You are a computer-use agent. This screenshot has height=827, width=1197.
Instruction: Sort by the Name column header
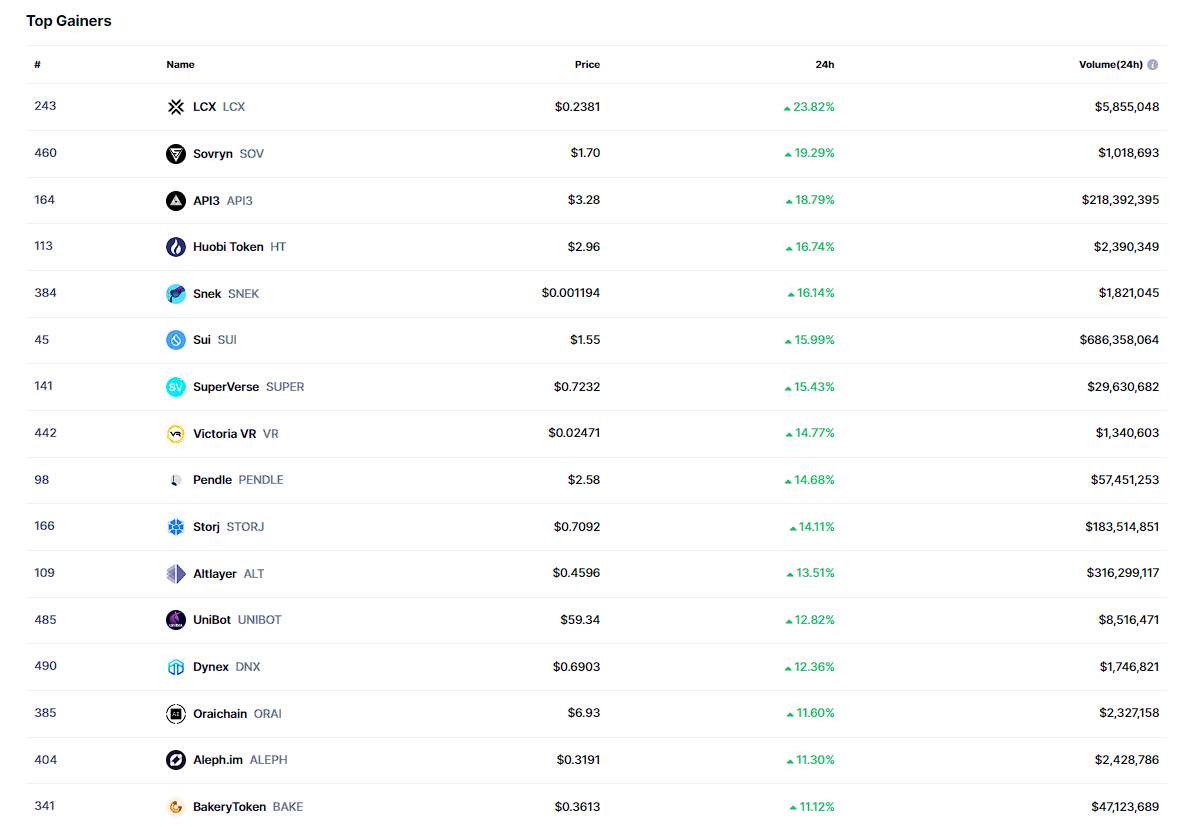pos(180,65)
